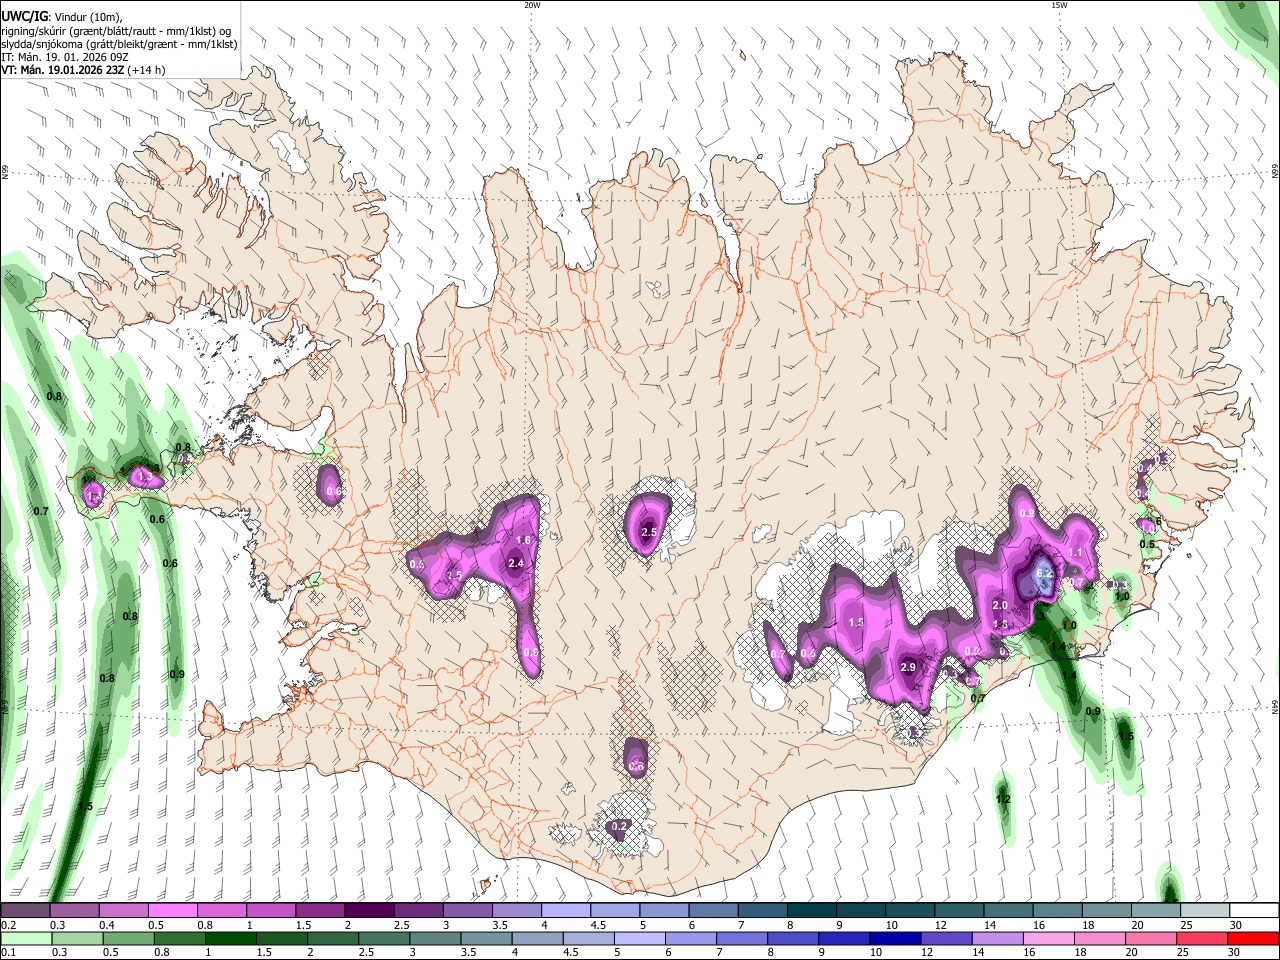1280x960 pixels.
Task: Click the 1.6 snowfall value on the map
Action: point(522,540)
